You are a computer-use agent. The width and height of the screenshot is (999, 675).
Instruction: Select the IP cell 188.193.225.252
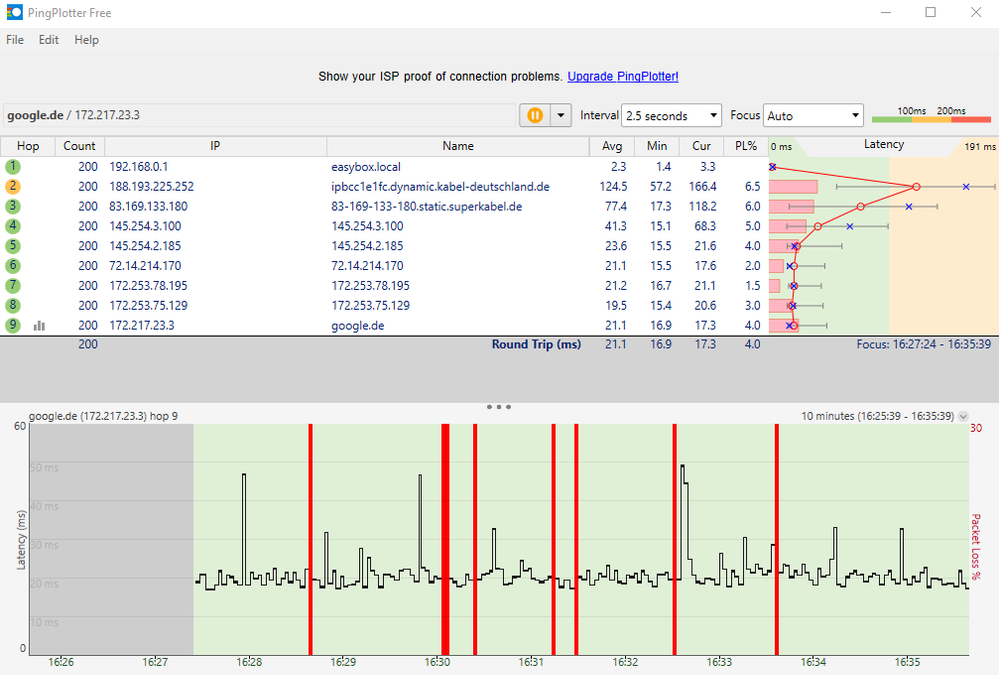[x=152, y=186]
